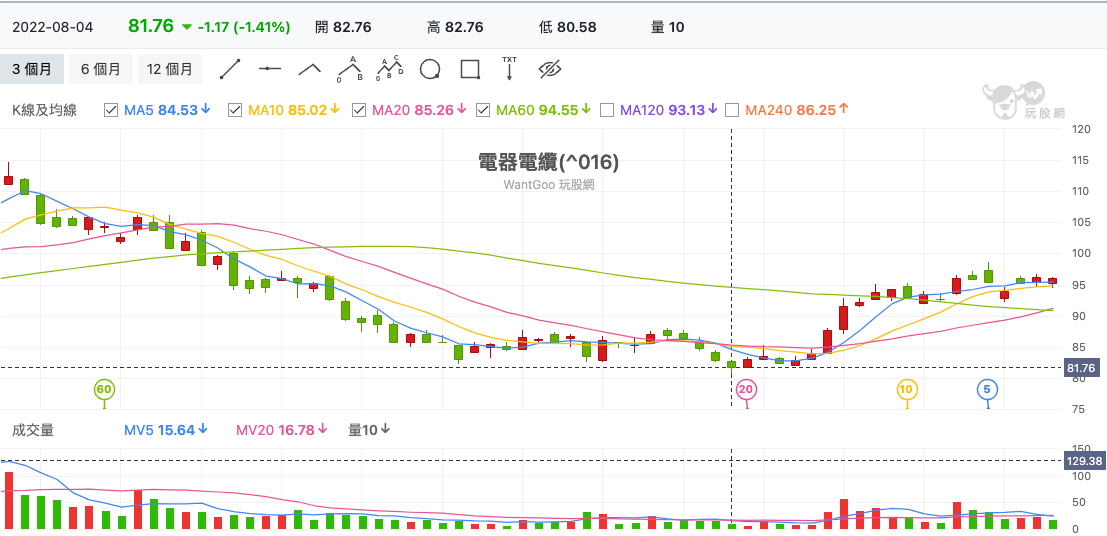Click the 成交量 section label
The height and width of the screenshot is (536, 1107).
(x=33, y=429)
